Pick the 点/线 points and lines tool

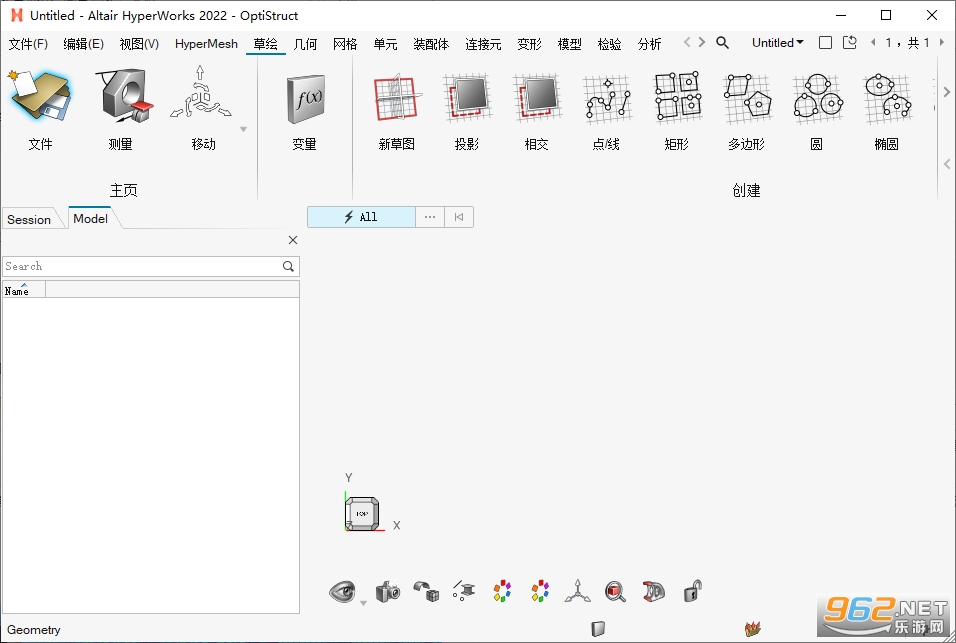607,98
